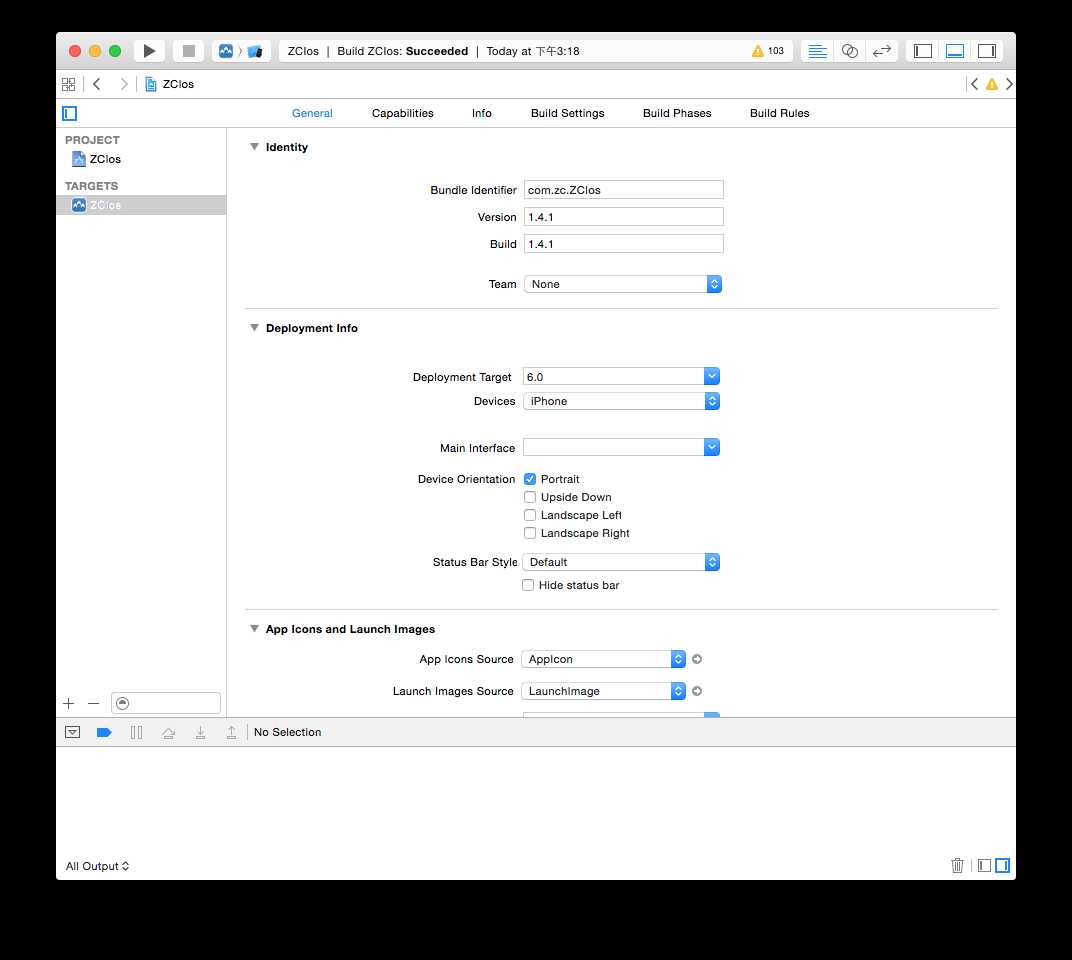Step over in debugger

(168, 732)
